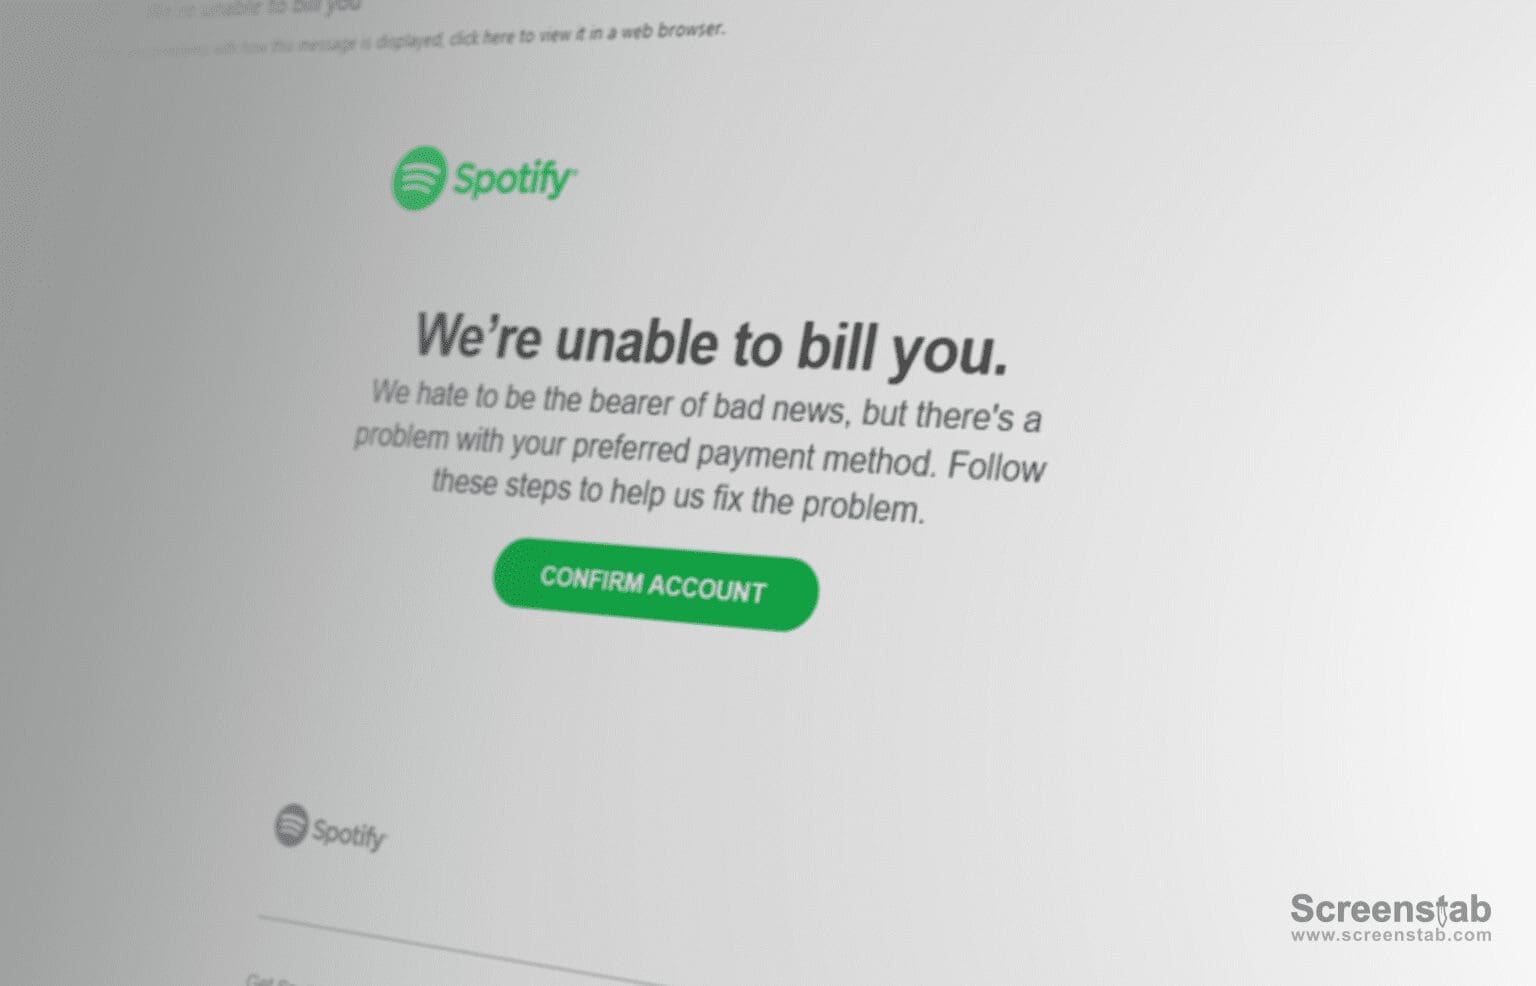
Task: Click the partially visible 'Get' footer text
Action: 261,979
